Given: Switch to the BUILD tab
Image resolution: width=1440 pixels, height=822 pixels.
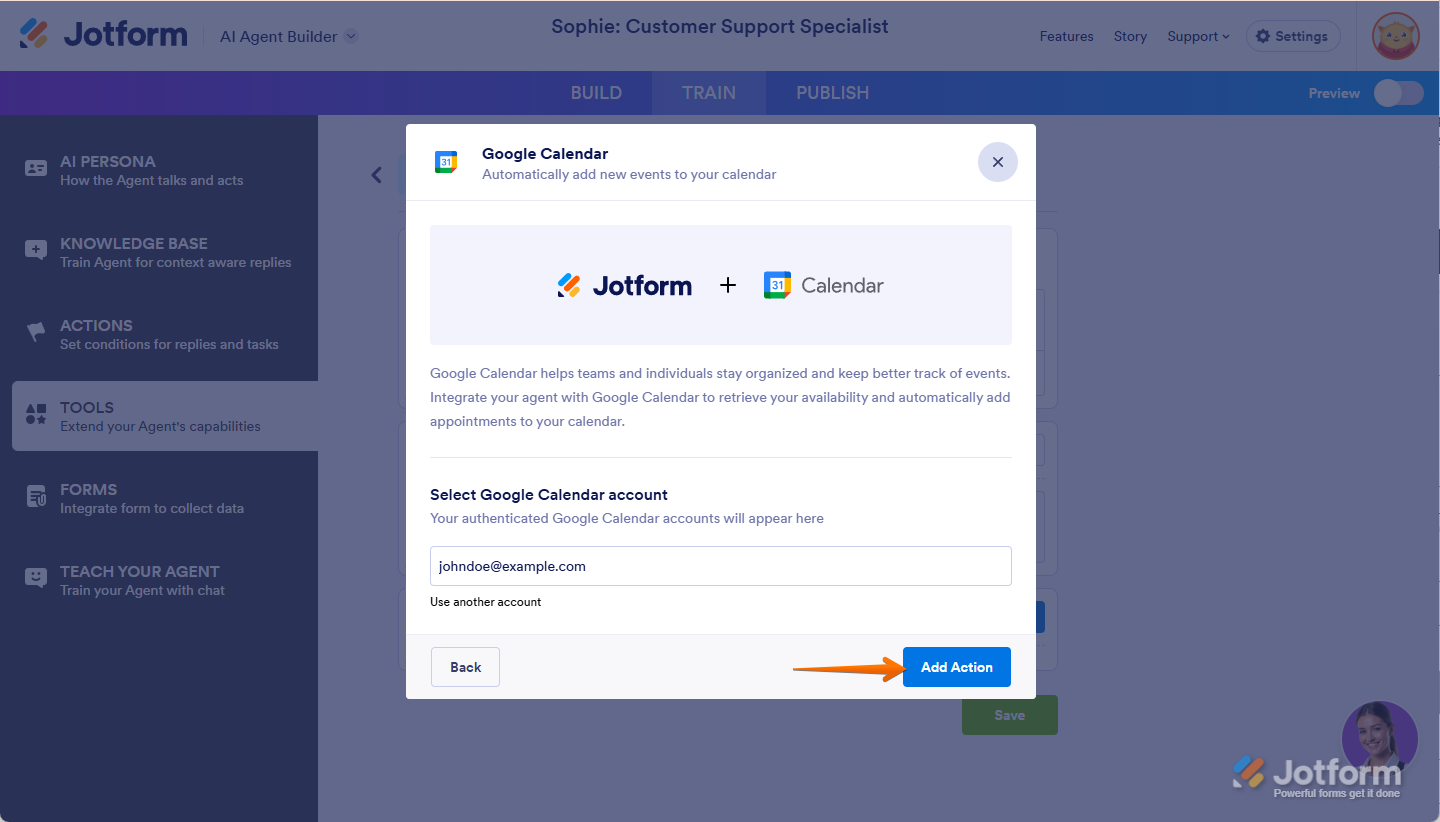Looking at the screenshot, I should point(596,93).
